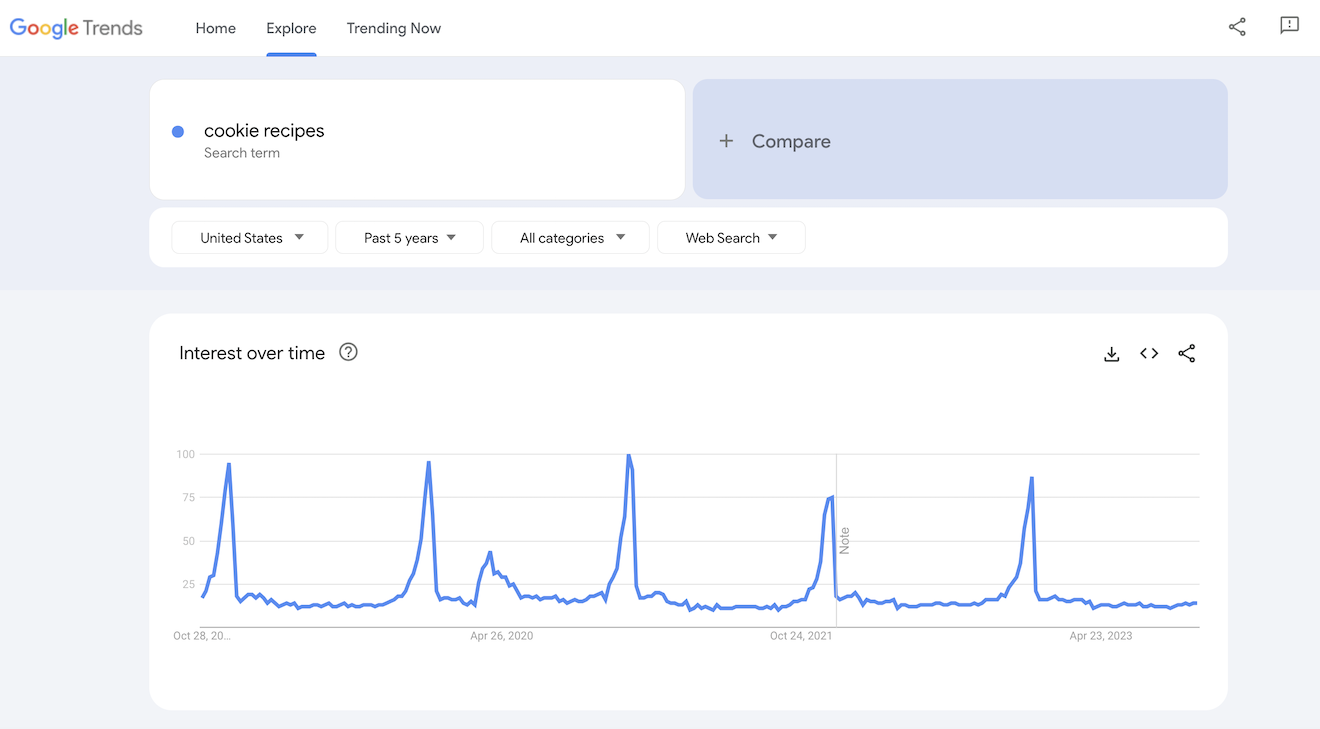Screen dimensions: 1320x729
Task: Go to the Home tab
Action: [215, 28]
